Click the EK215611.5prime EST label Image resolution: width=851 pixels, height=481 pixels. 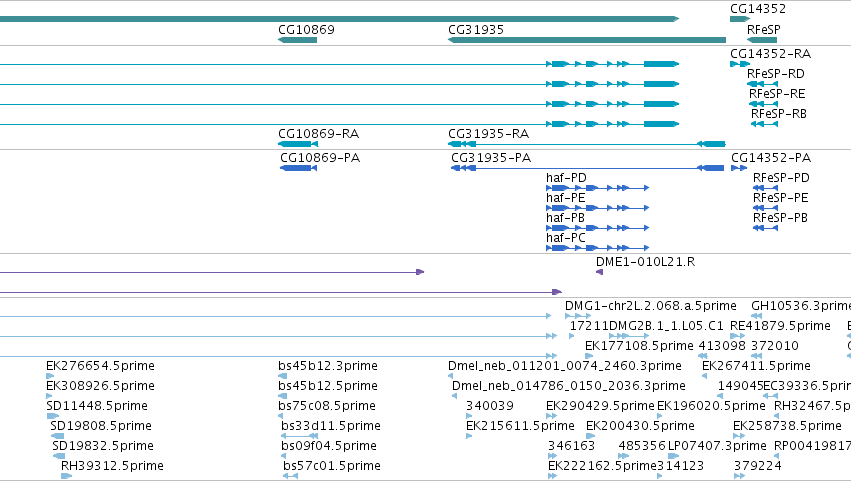[x=520, y=426]
